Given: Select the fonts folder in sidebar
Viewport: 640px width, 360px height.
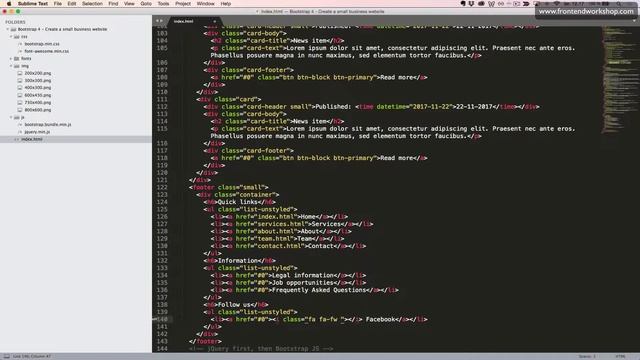Looking at the screenshot, I should tap(26, 59).
